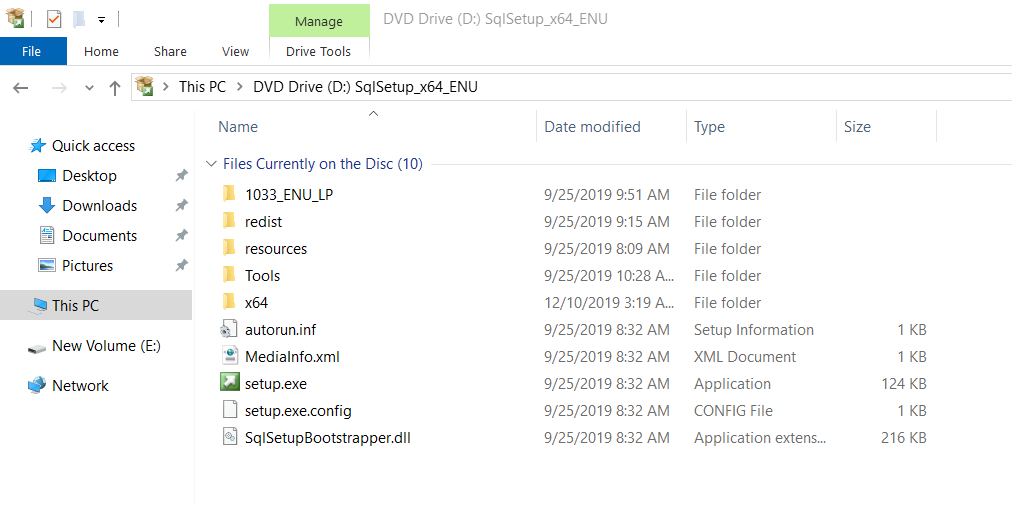
Task: Click the Documents icon in sidebar
Action: (x=47, y=235)
